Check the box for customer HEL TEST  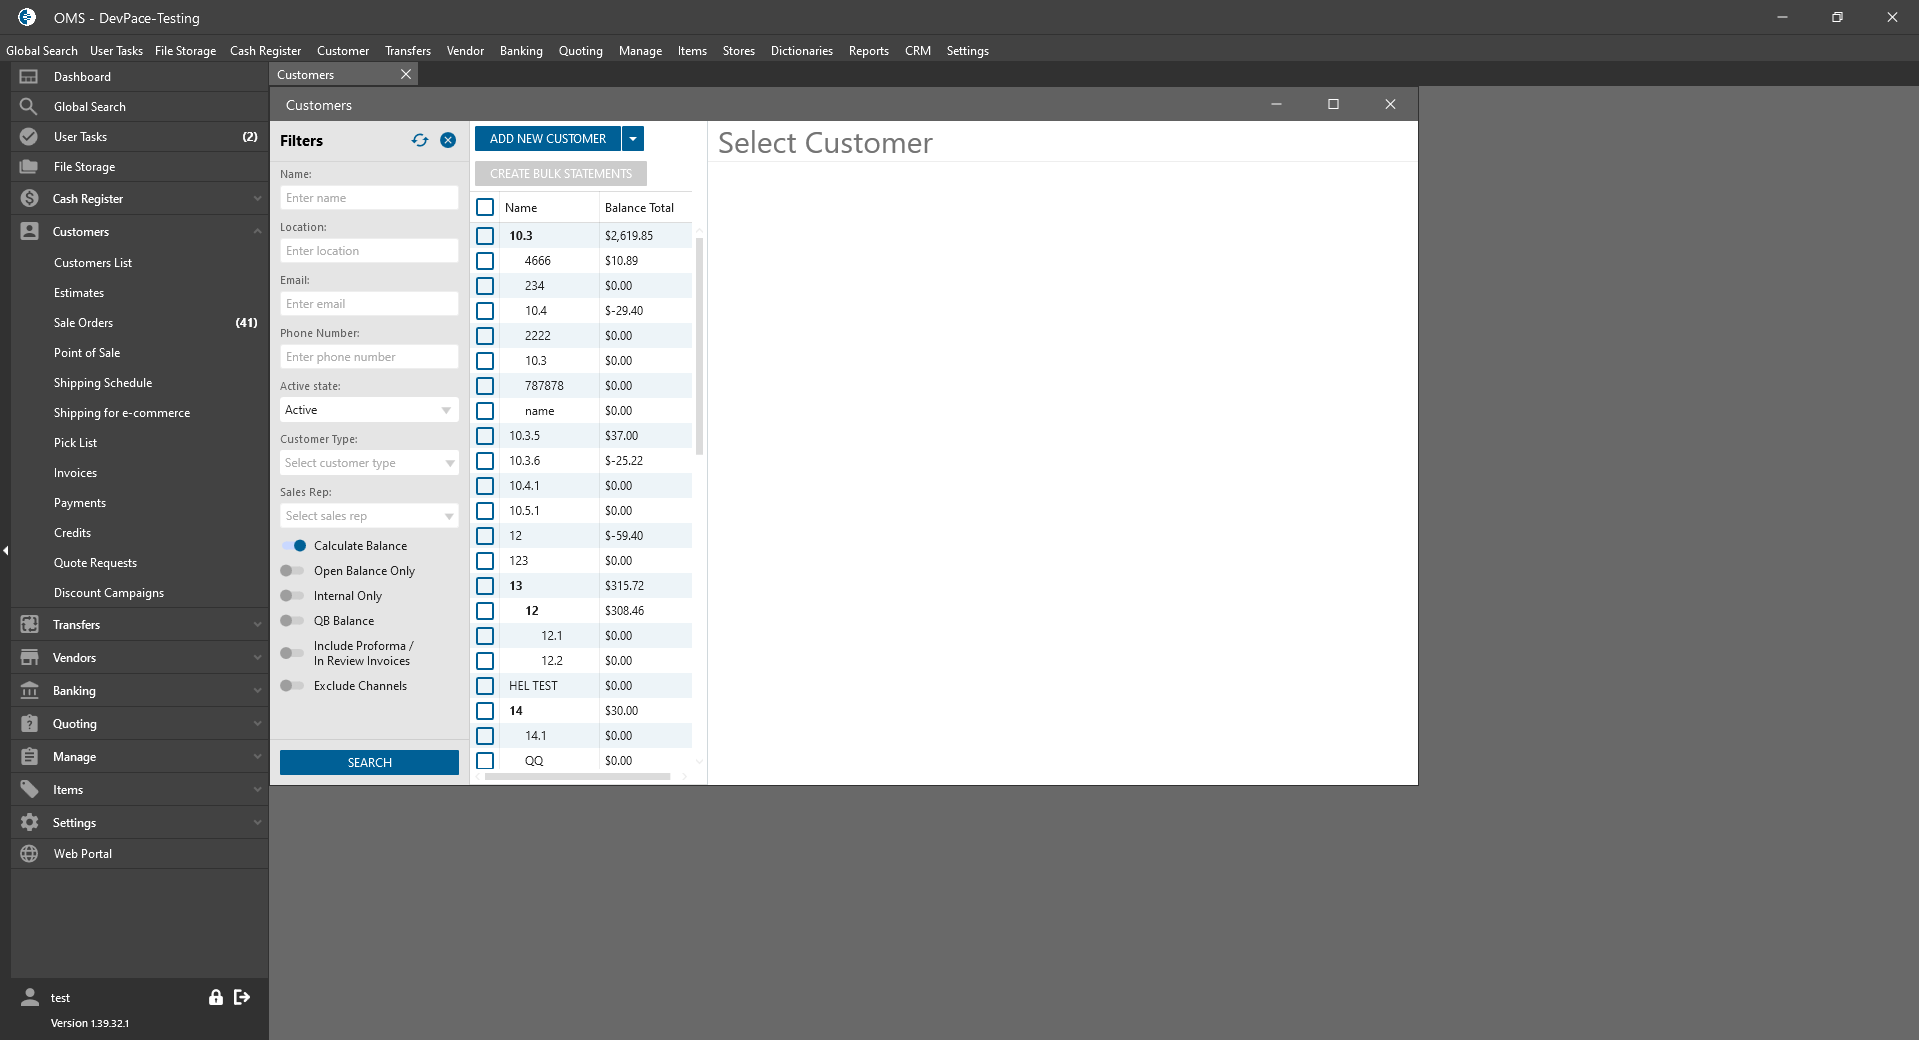click(485, 686)
